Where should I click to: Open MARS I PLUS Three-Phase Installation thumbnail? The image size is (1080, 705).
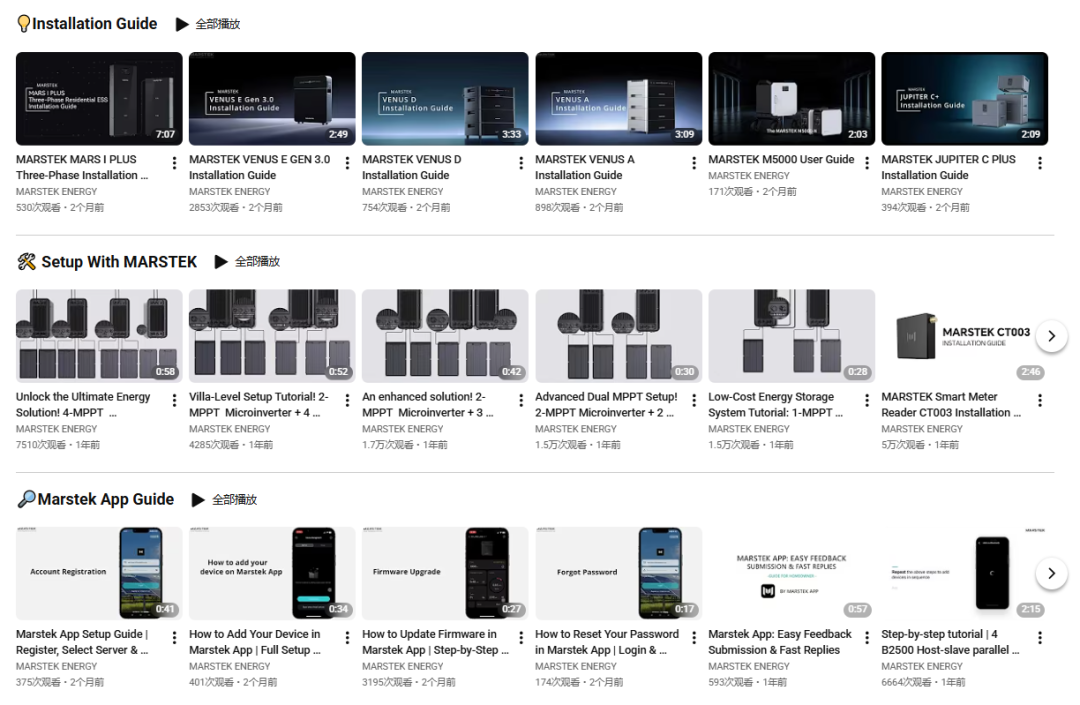99,99
